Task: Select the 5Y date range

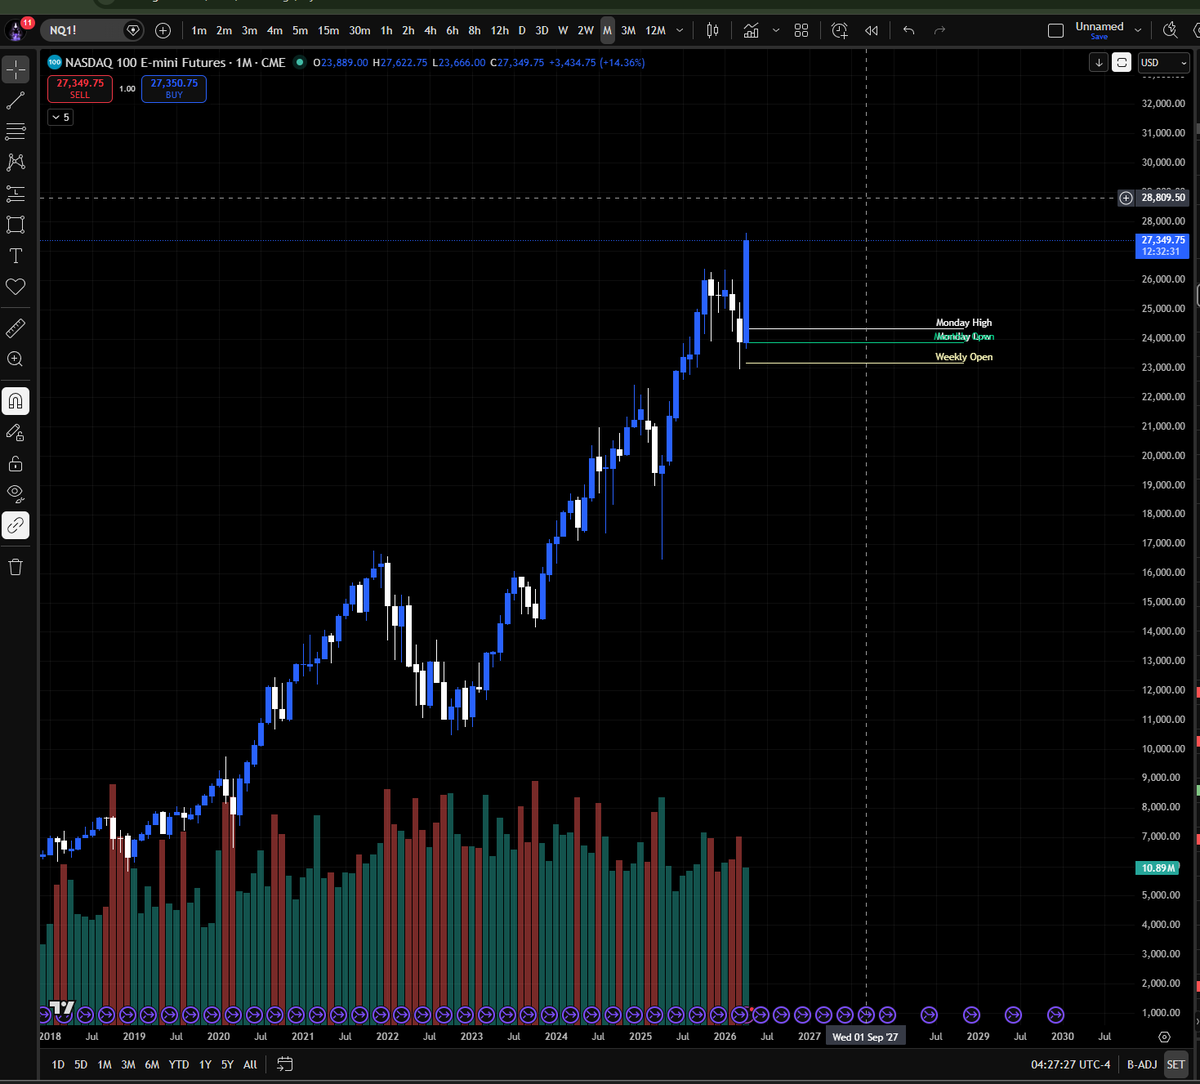Action: (227, 1064)
